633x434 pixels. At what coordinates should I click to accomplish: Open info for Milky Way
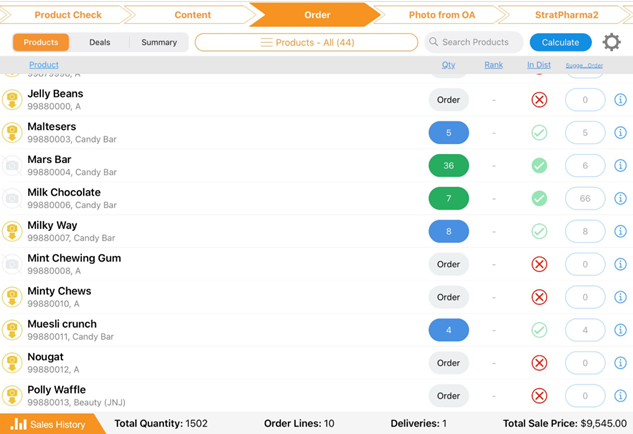pyautogui.click(x=620, y=231)
